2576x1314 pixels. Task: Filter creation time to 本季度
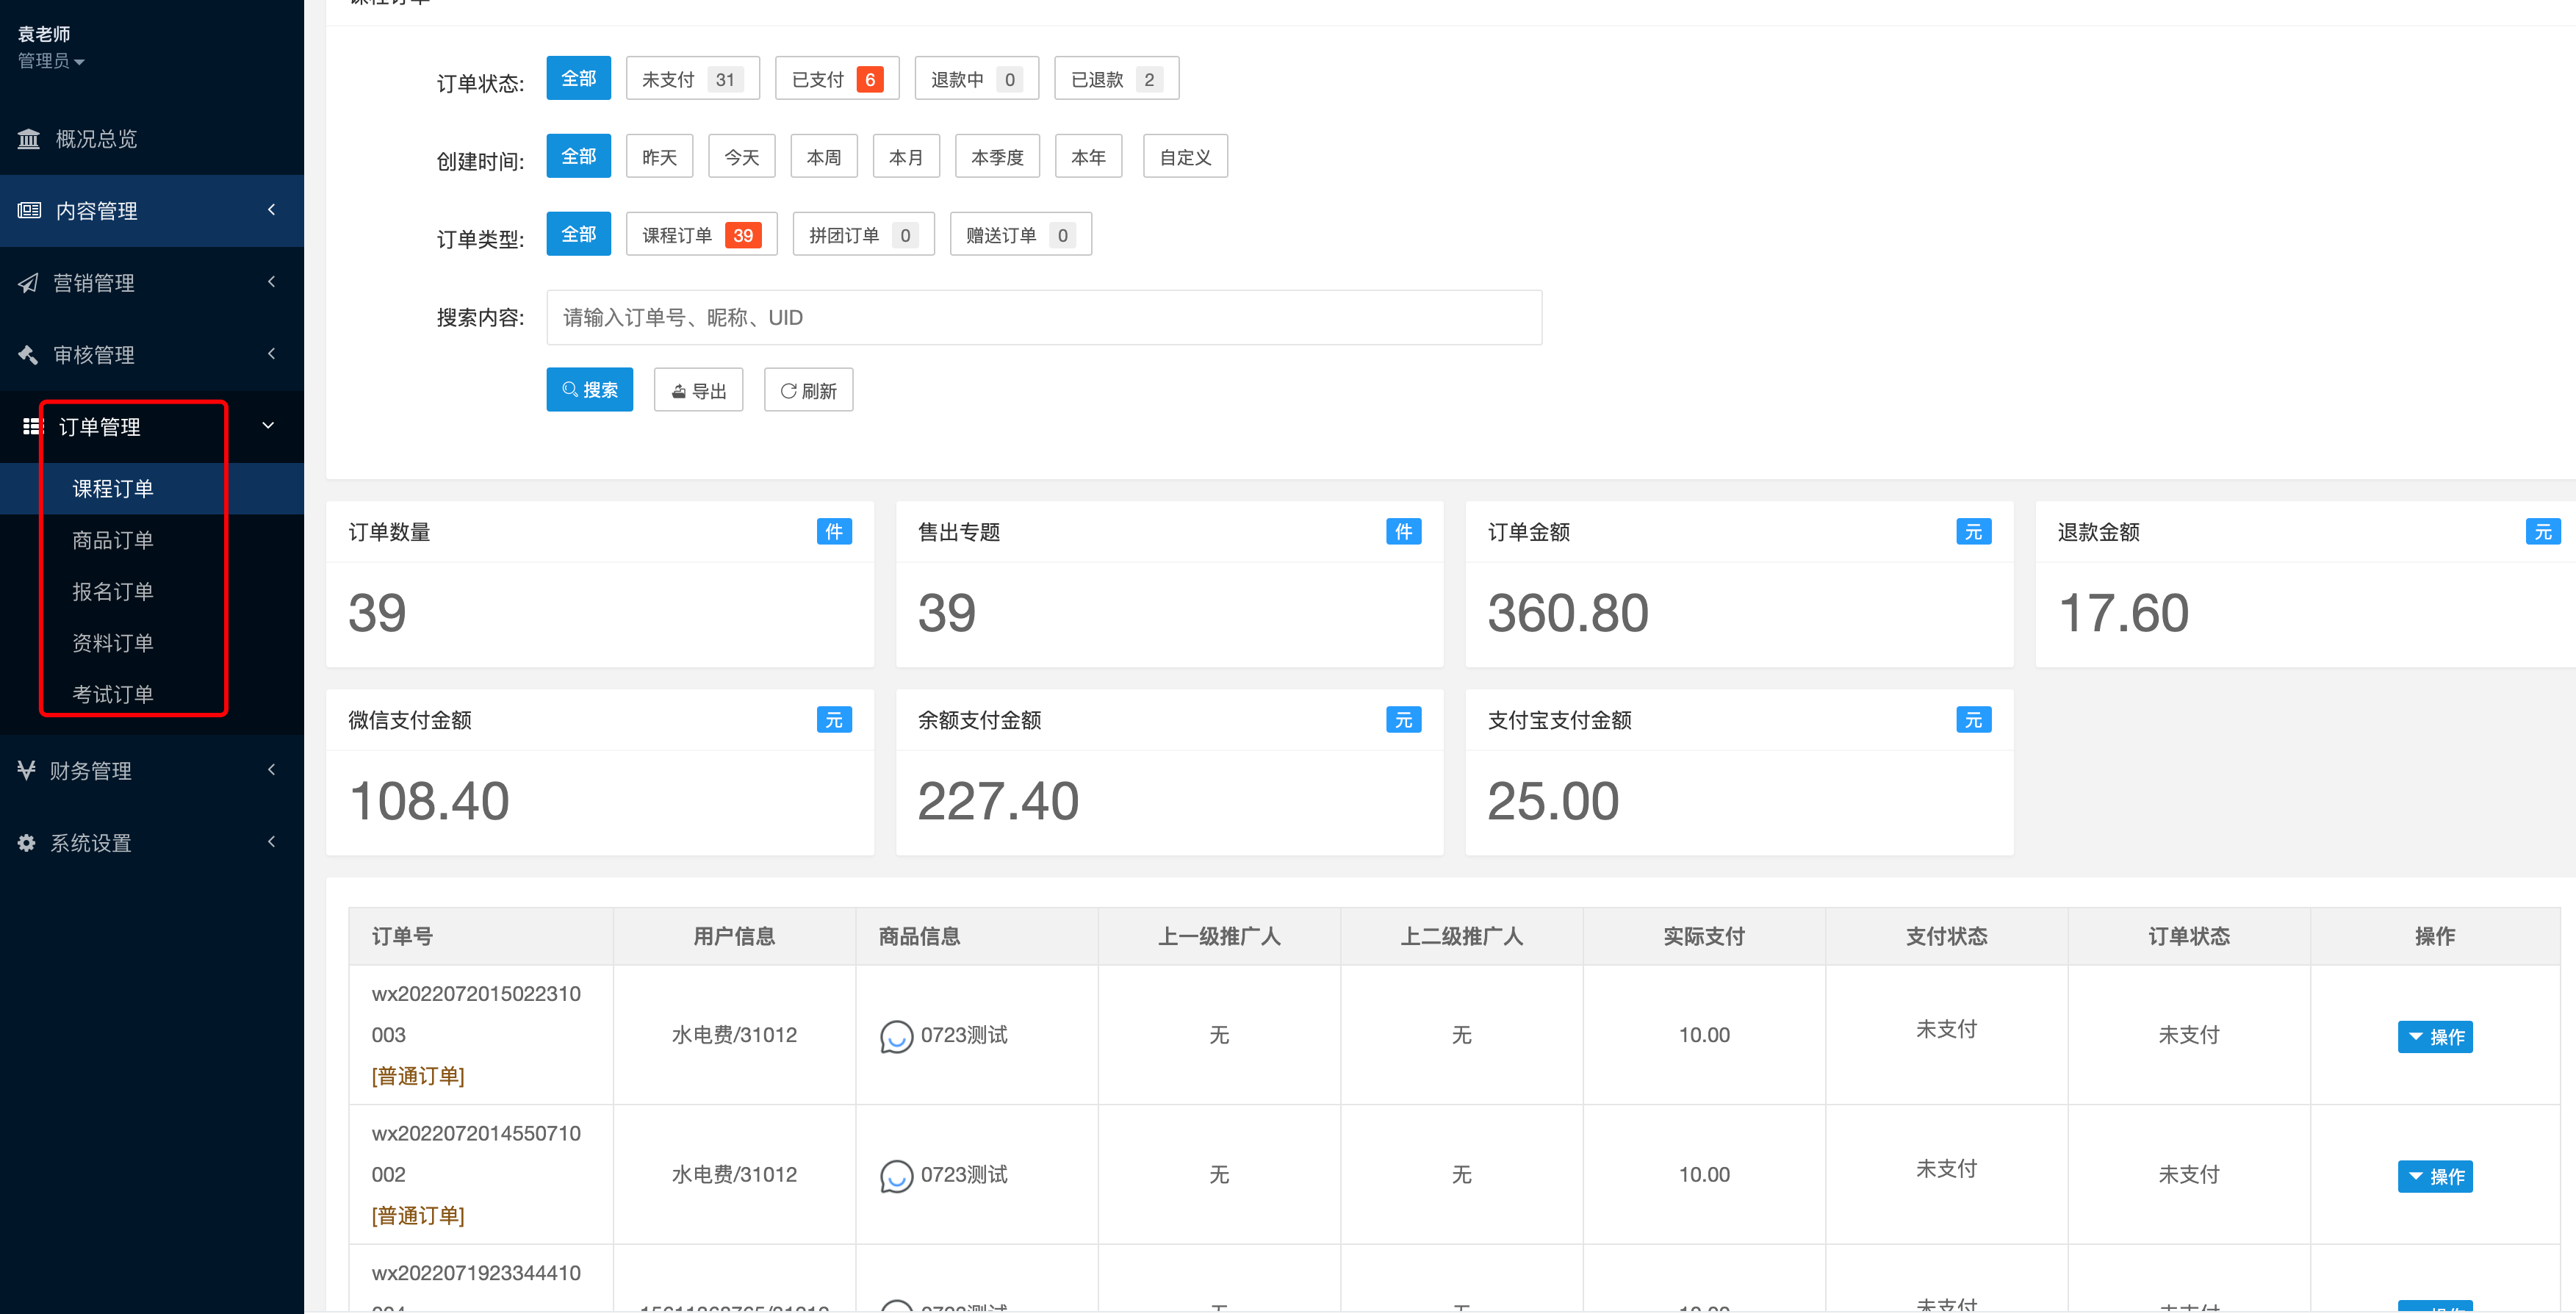[x=997, y=157]
